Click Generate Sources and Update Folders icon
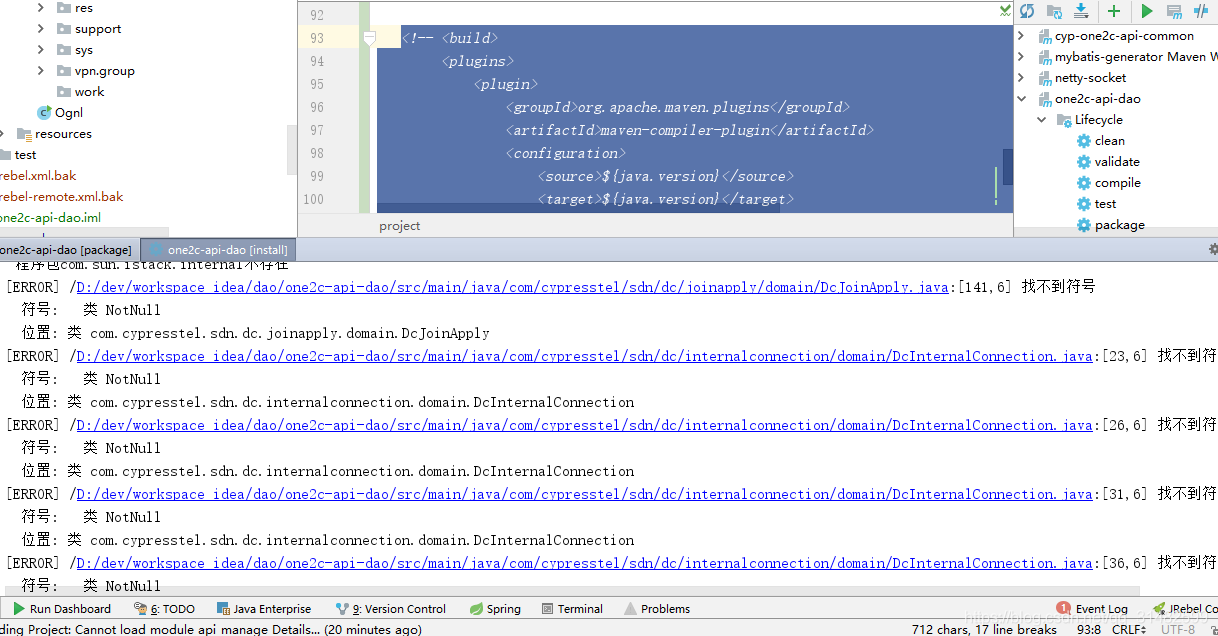The height and width of the screenshot is (636, 1218). (1054, 11)
